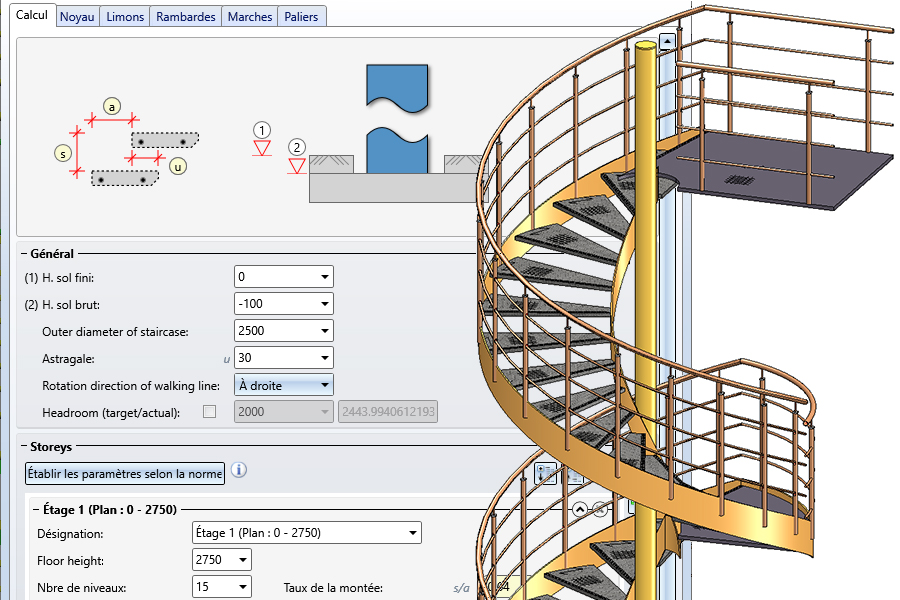The image size is (900, 600).
Task: Click the round X icon for Étage 1
Action: [x=600, y=509]
